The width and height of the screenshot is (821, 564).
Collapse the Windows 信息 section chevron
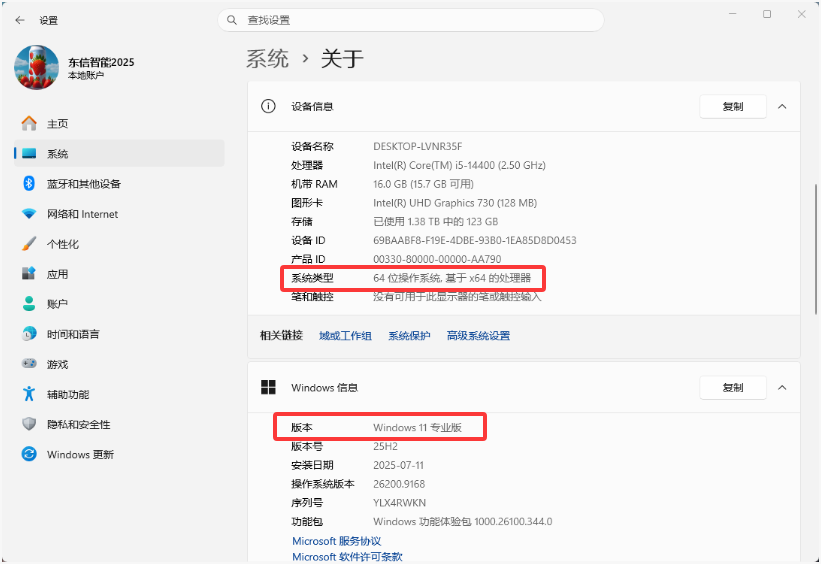[x=782, y=388]
